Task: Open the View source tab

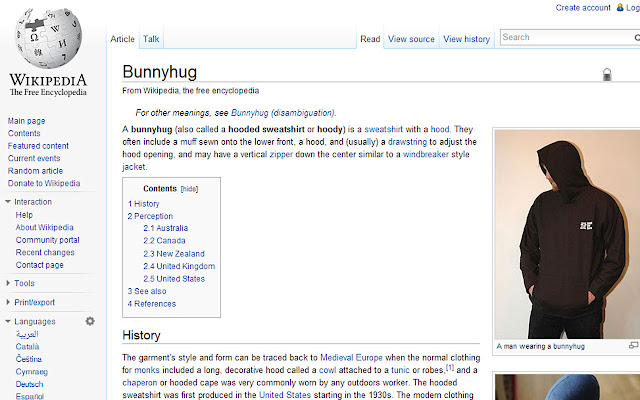Action: pyautogui.click(x=411, y=39)
